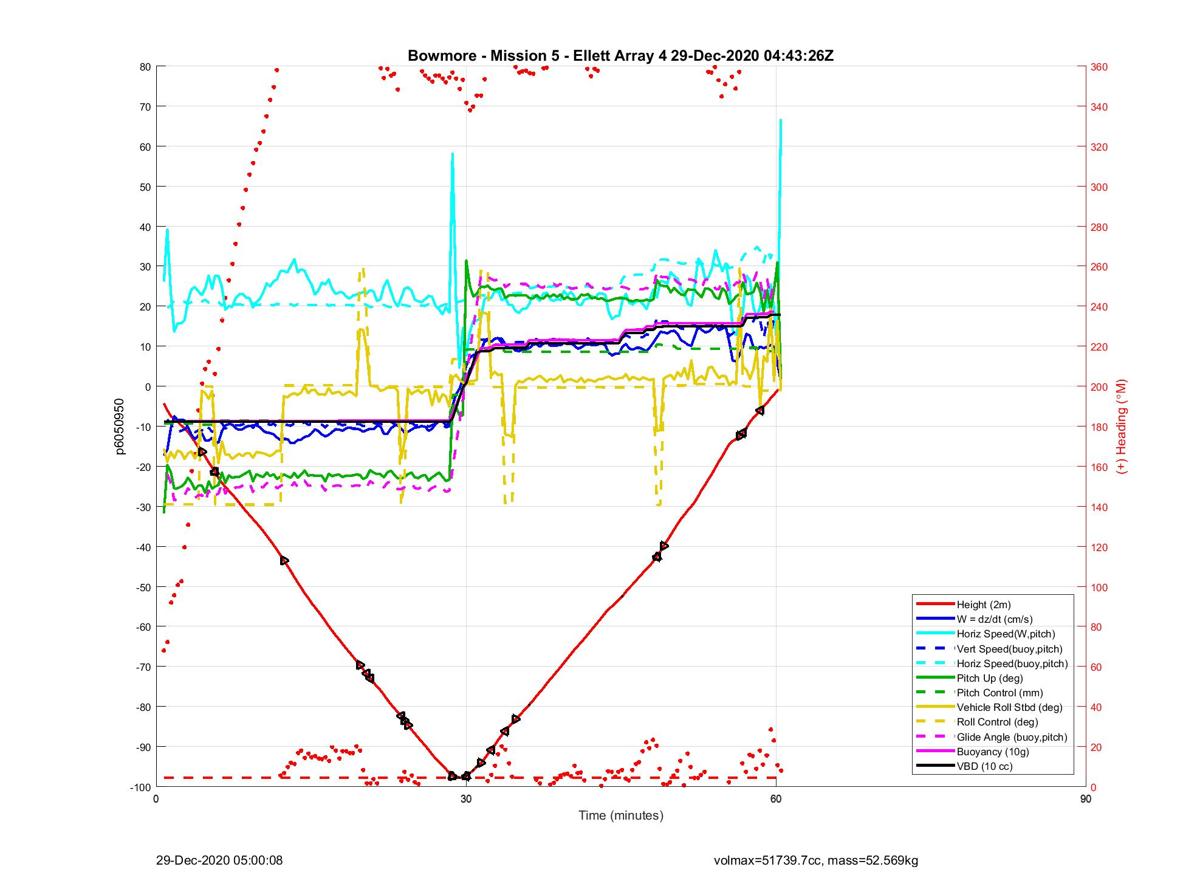
Task: Select the "Pitch Control (mm)" legend entry
Action: coord(1001,693)
